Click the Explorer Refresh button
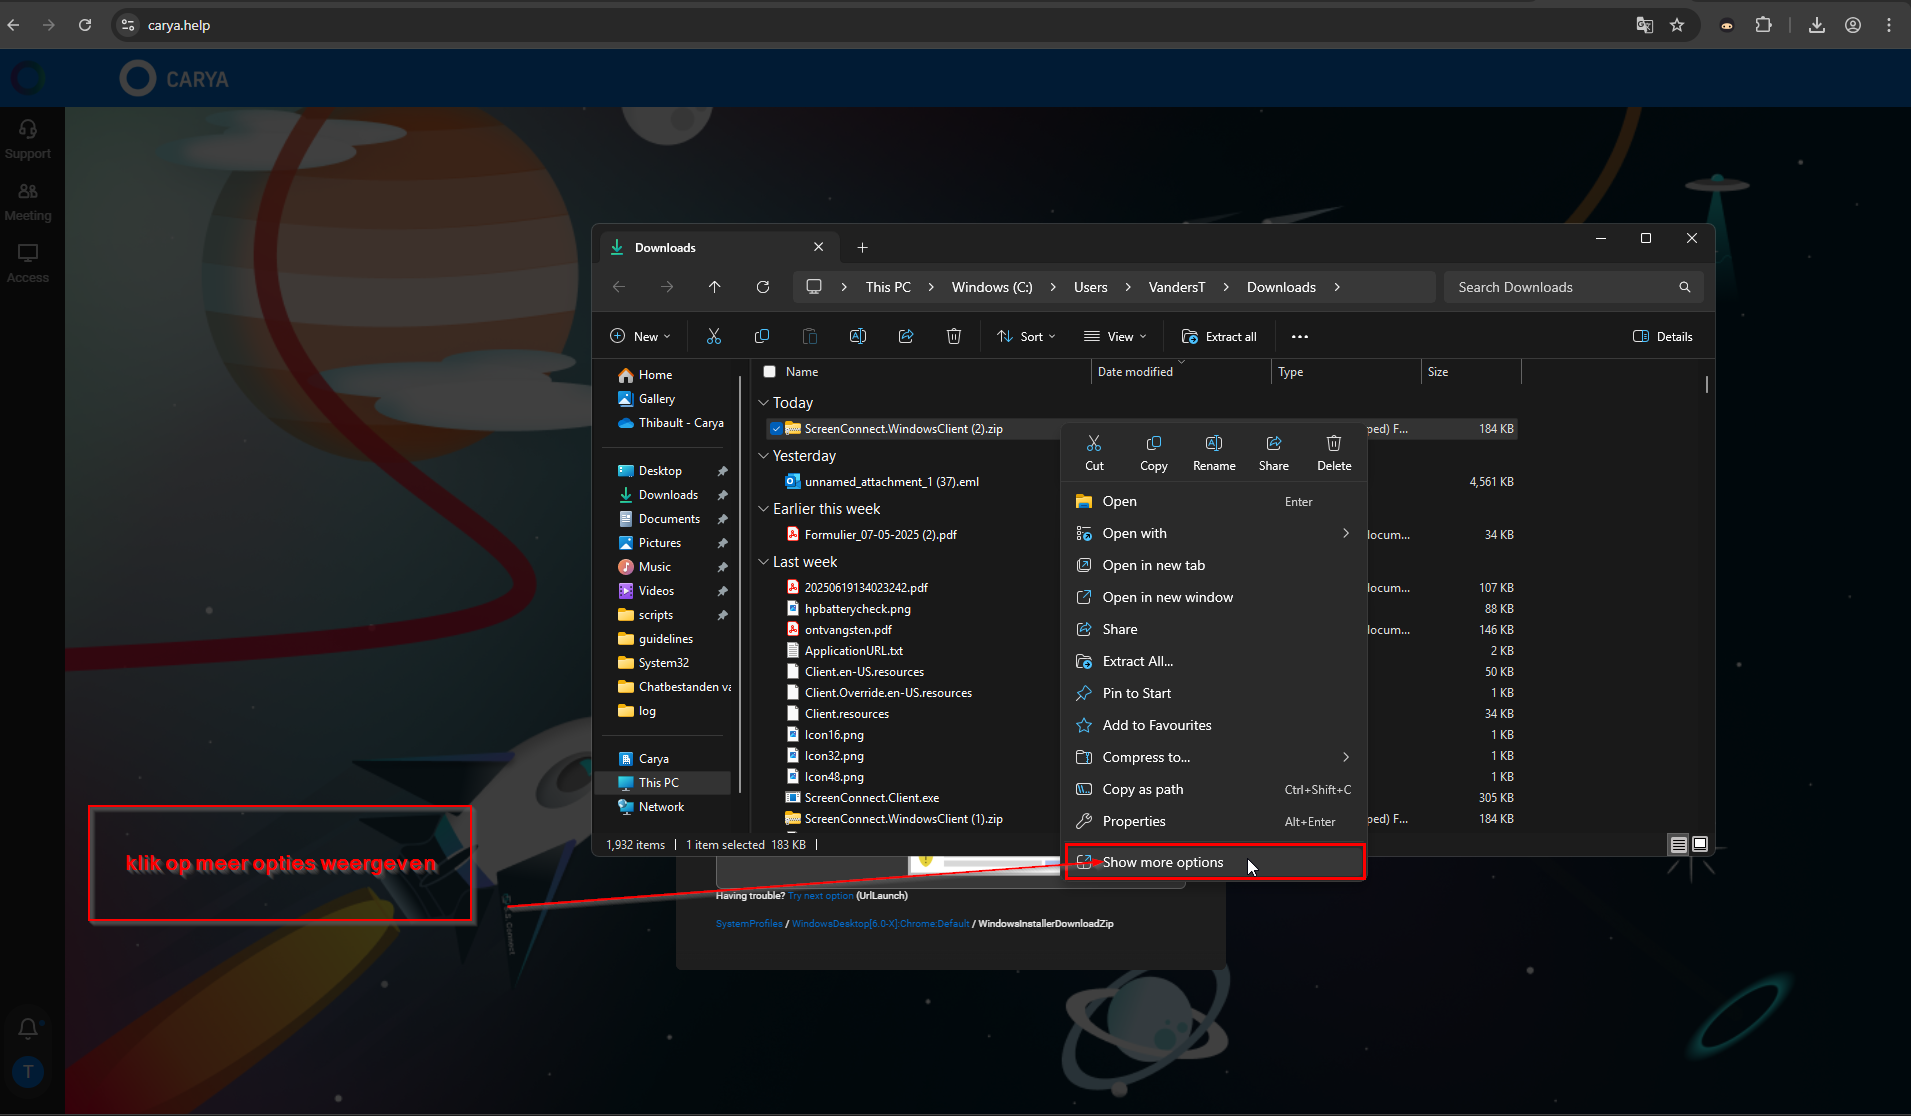Image resolution: width=1911 pixels, height=1116 pixels. 763,287
